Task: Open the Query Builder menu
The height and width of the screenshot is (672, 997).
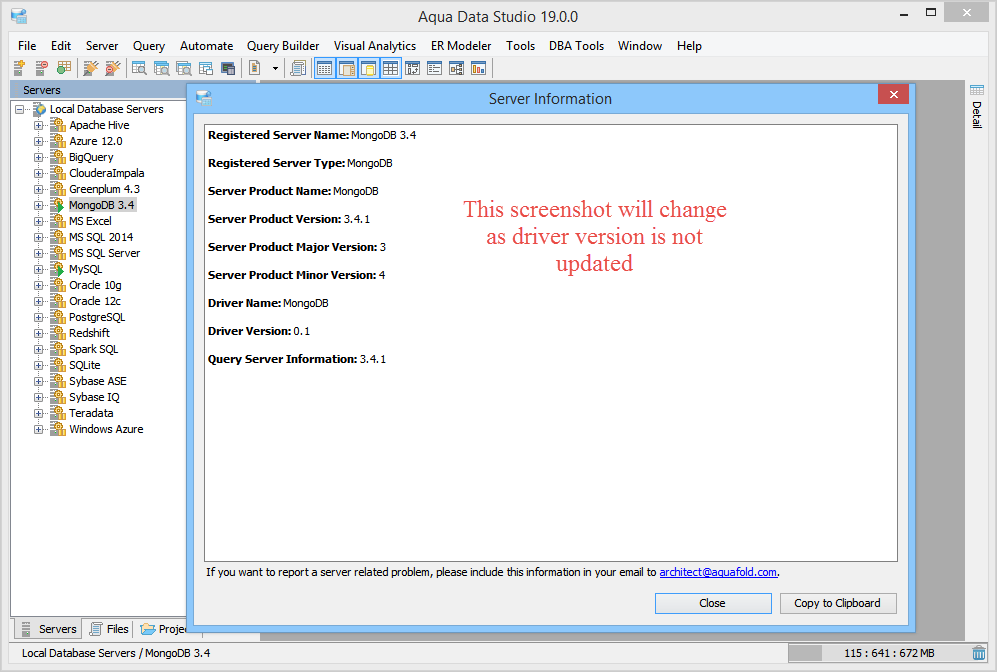Action: [283, 46]
